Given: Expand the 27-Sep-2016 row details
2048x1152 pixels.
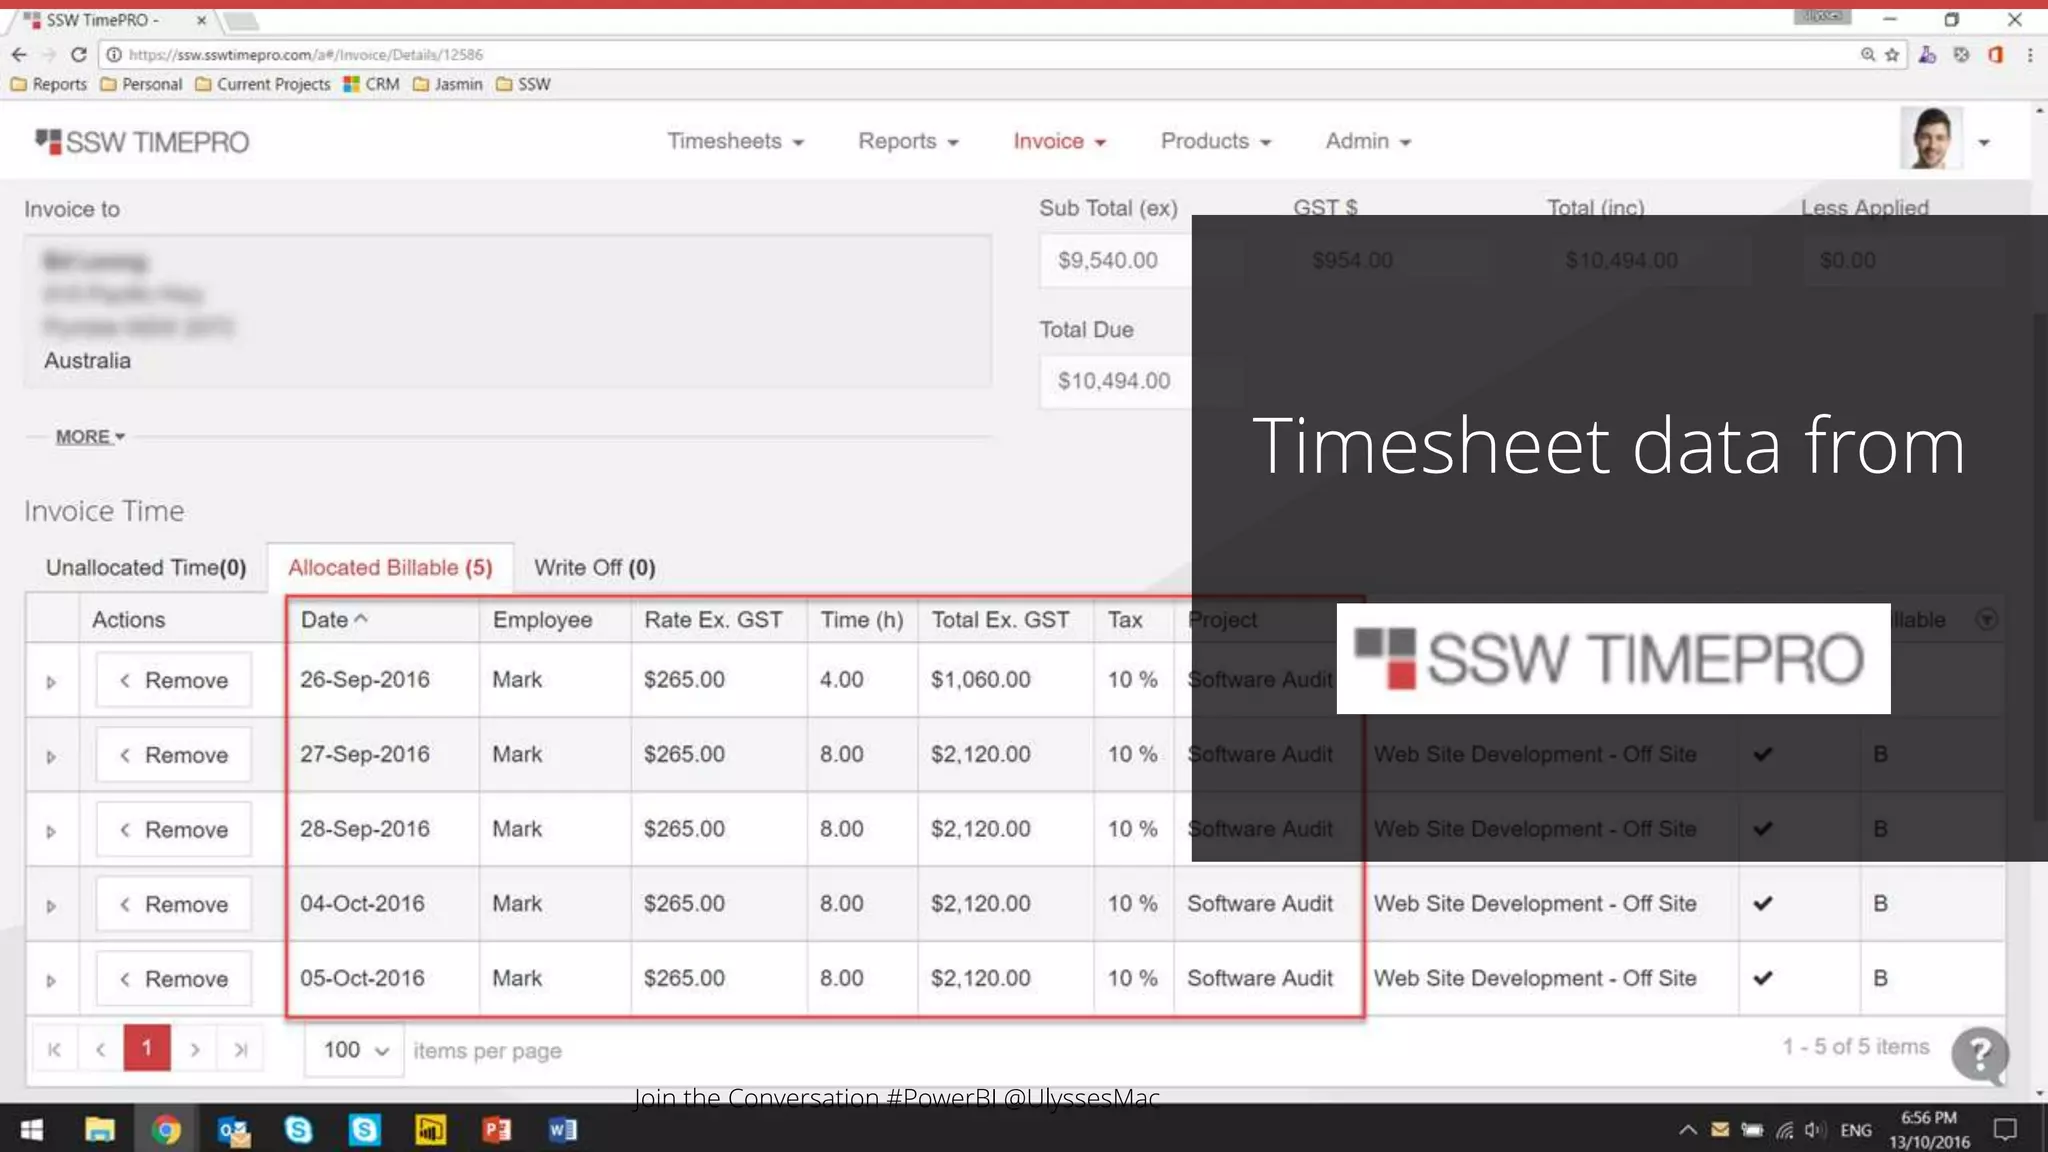Looking at the screenshot, I should pyautogui.click(x=51, y=757).
